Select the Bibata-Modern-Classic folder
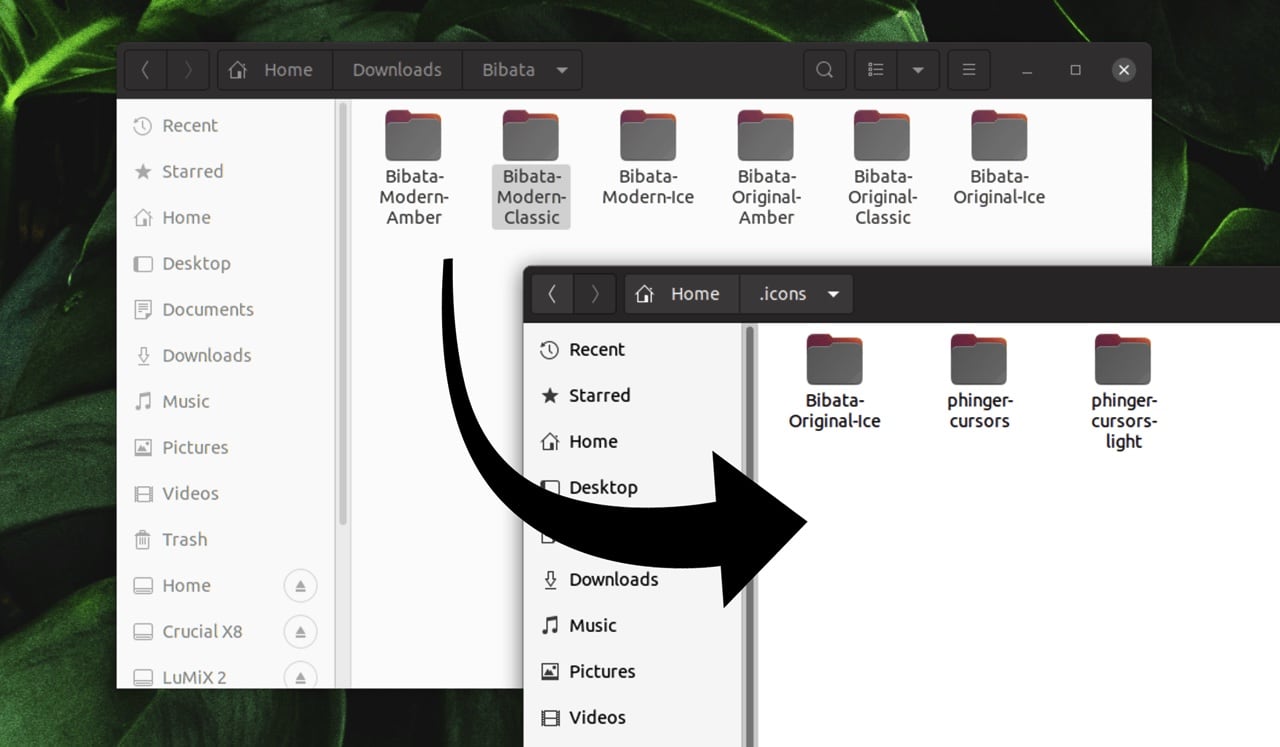 (x=531, y=168)
